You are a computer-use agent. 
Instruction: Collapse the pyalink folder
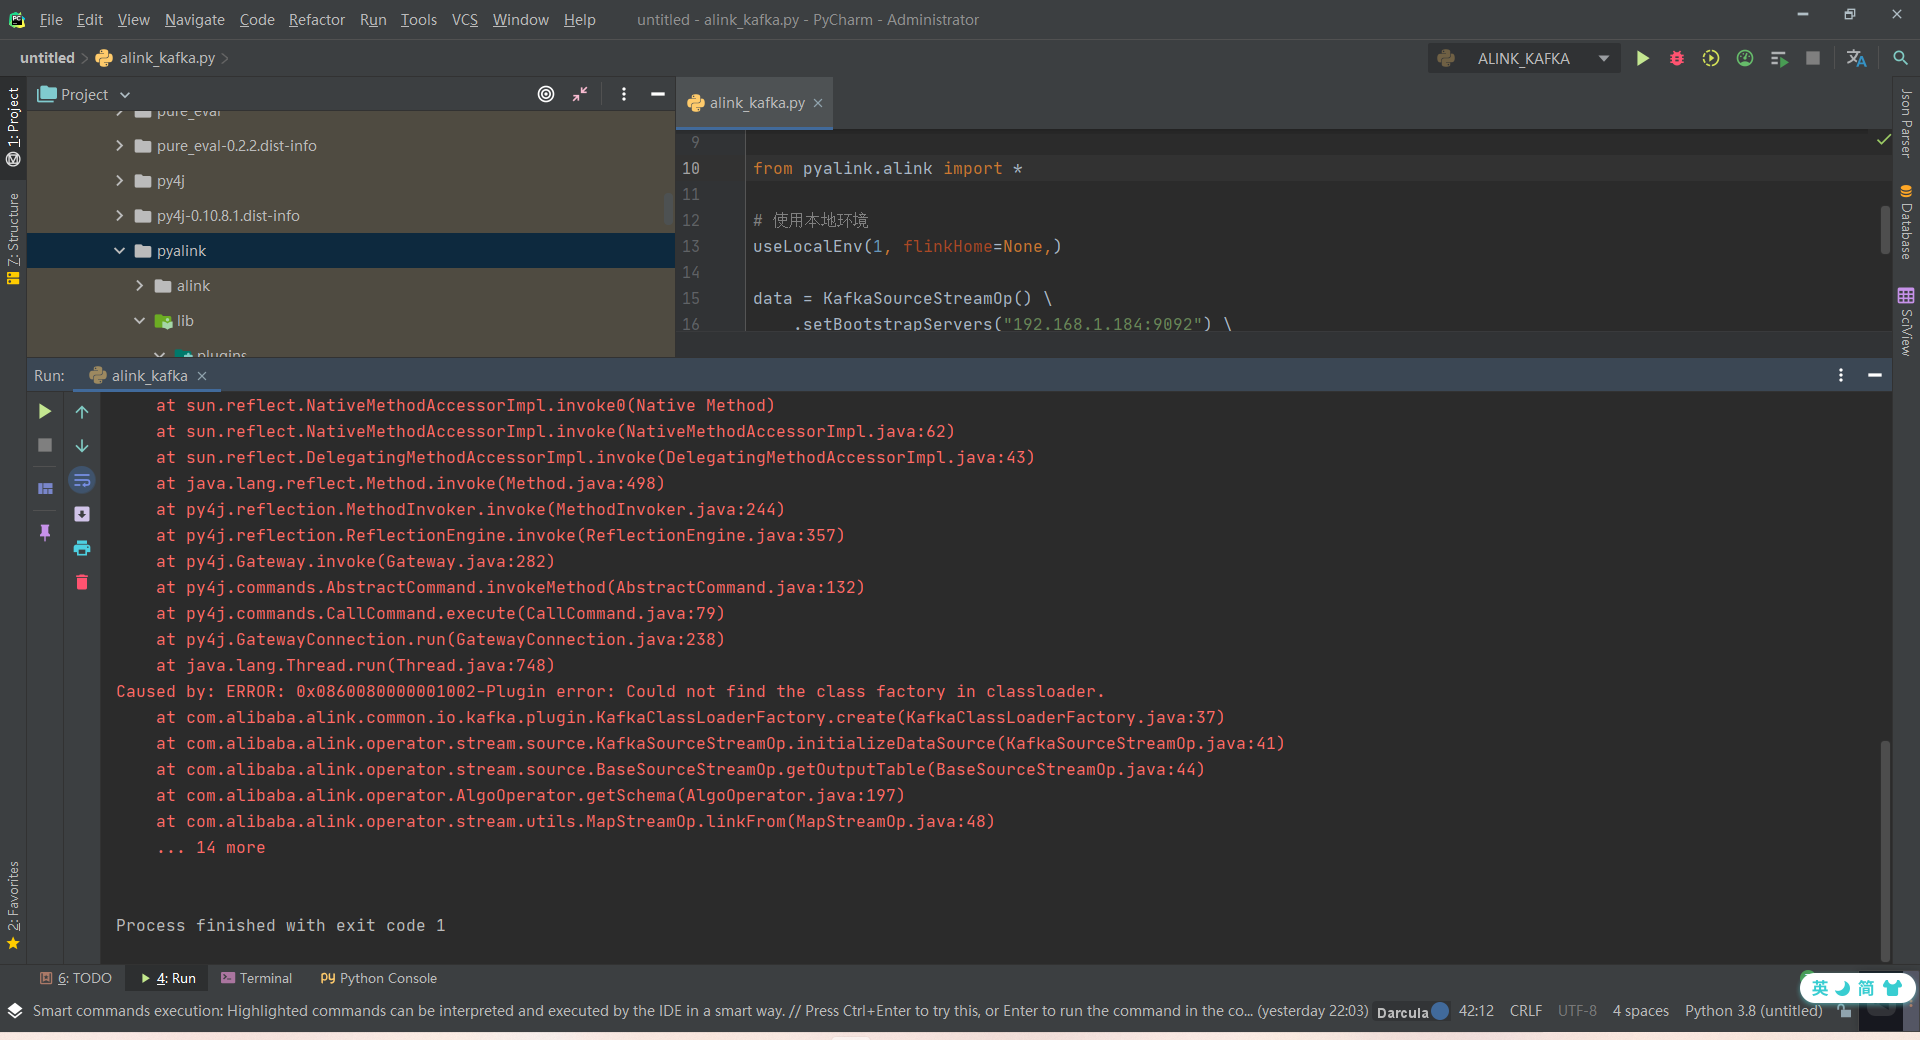(120, 251)
